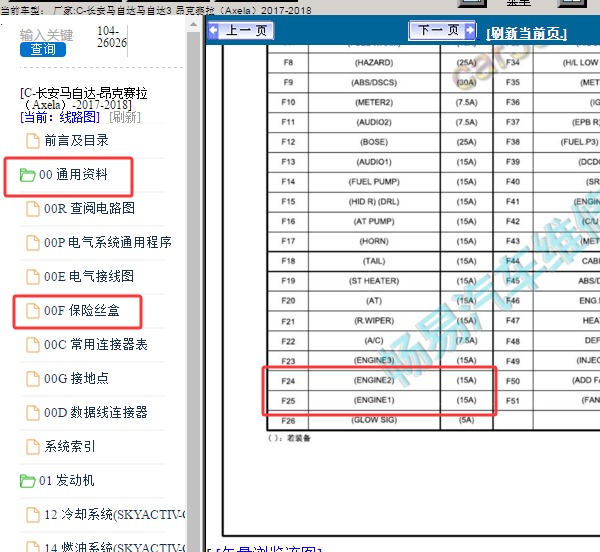Open 00E 电气接线图 page

point(89,276)
